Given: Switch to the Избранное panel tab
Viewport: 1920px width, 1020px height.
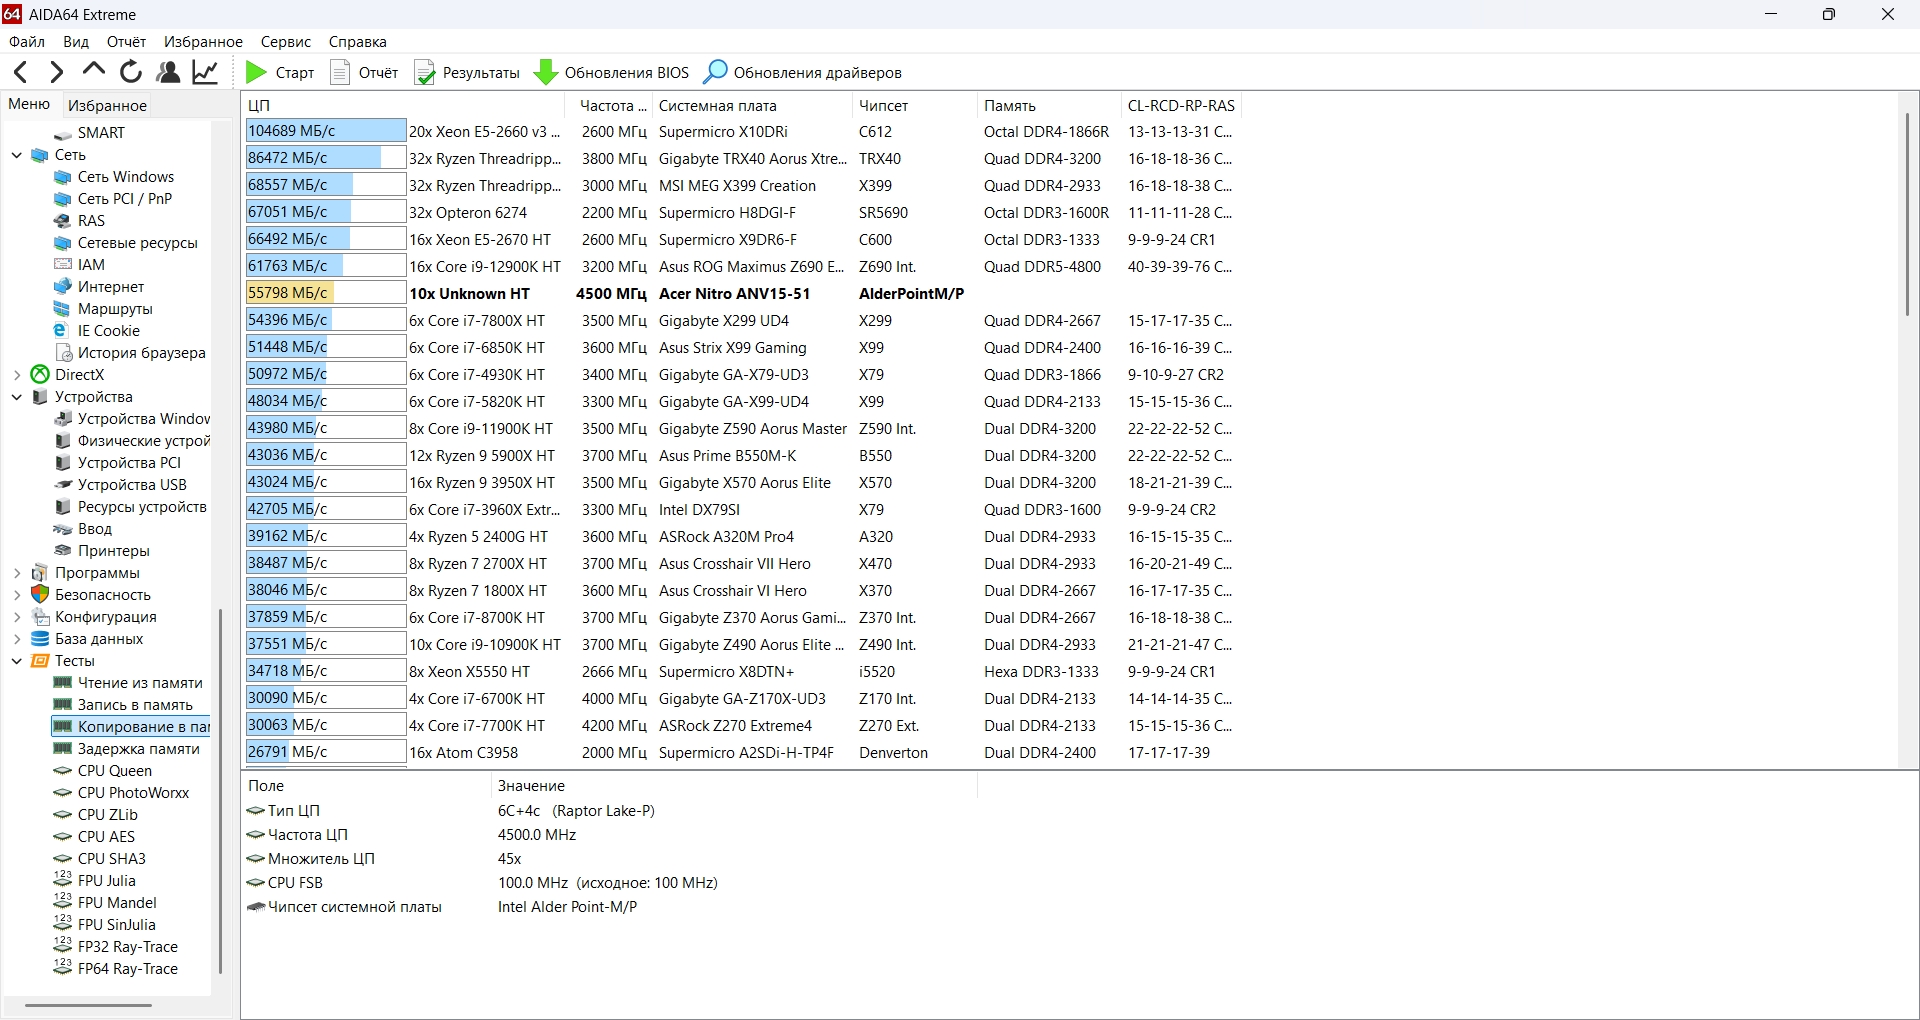Looking at the screenshot, I should 107,105.
